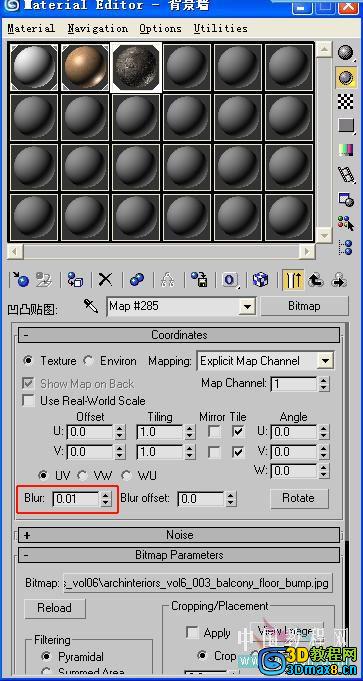The height and width of the screenshot is (681, 363).
Task: Toggle U Tile checkbox
Action: pos(238,432)
